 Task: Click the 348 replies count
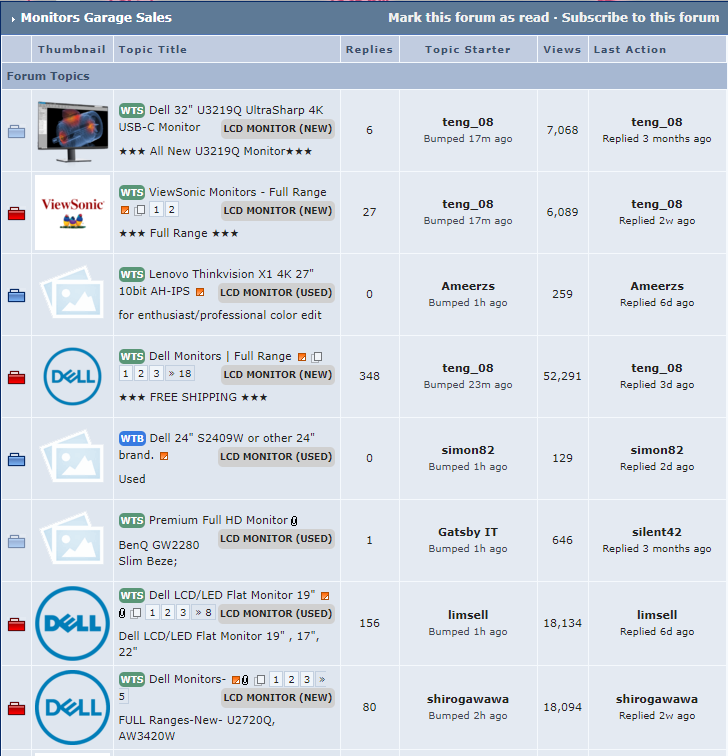[370, 376]
